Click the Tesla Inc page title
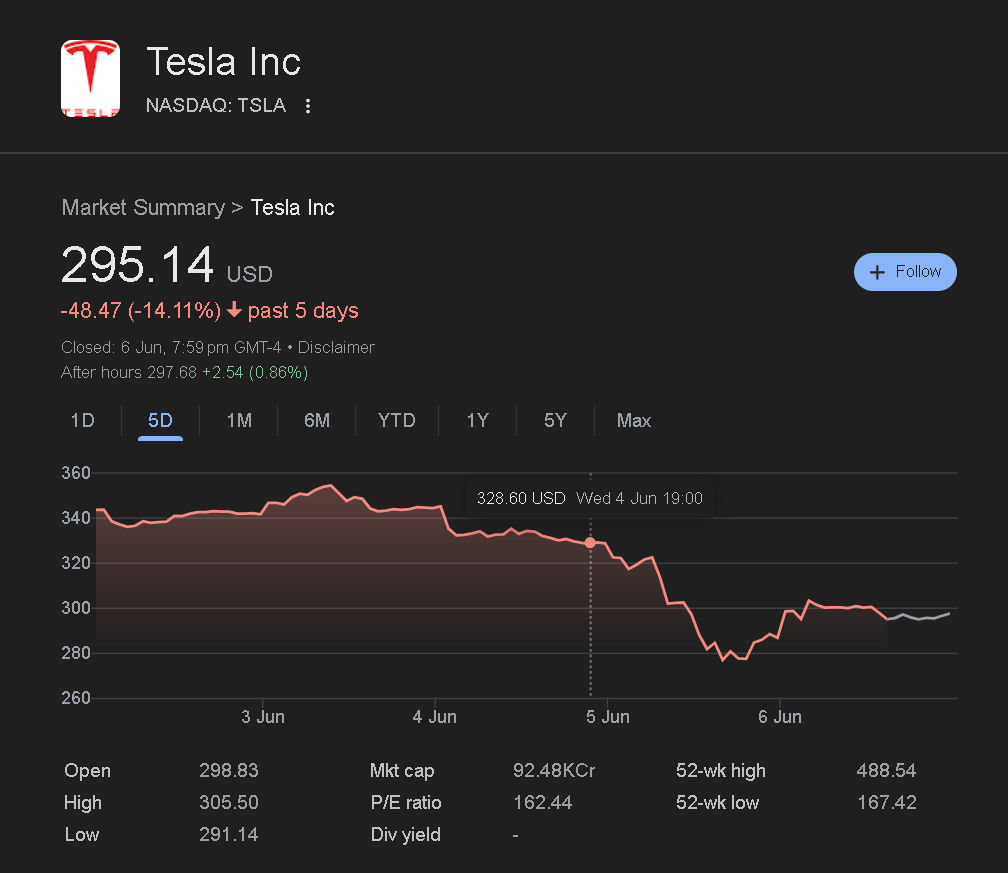 [224, 62]
